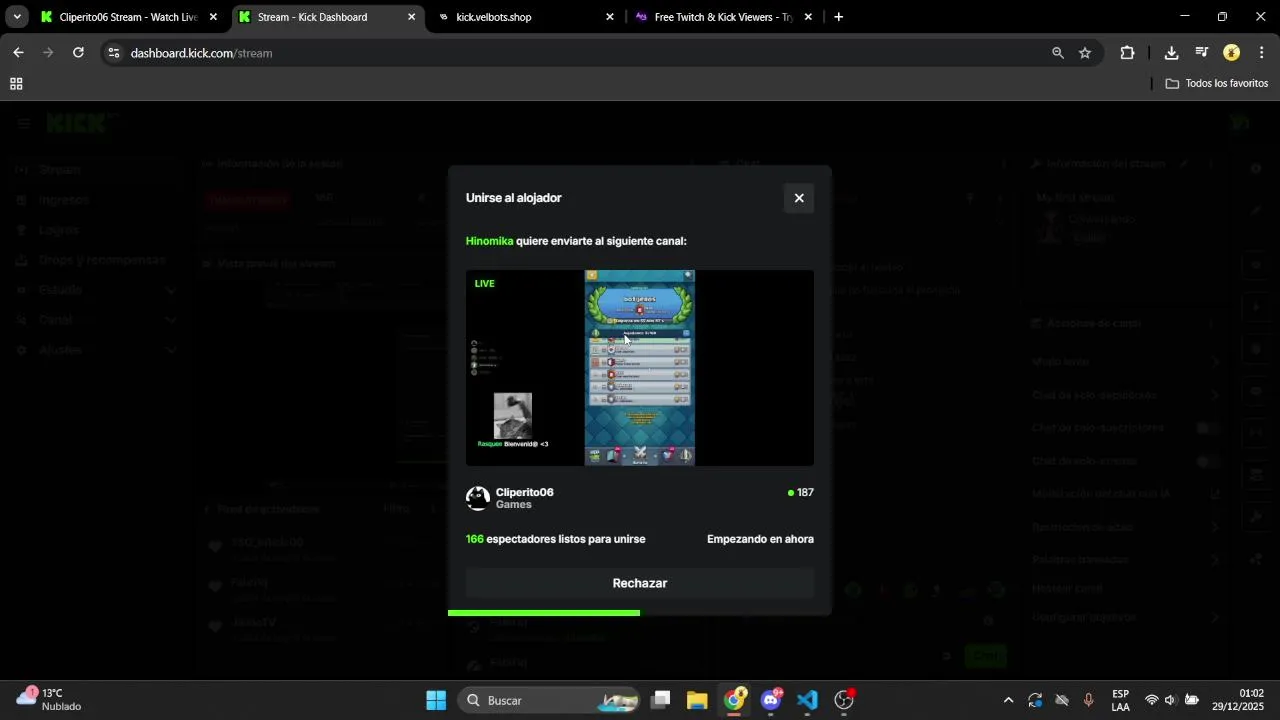The width and height of the screenshot is (1280, 720).
Task: Open Visual Studio Code from the taskbar
Action: click(807, 700)
